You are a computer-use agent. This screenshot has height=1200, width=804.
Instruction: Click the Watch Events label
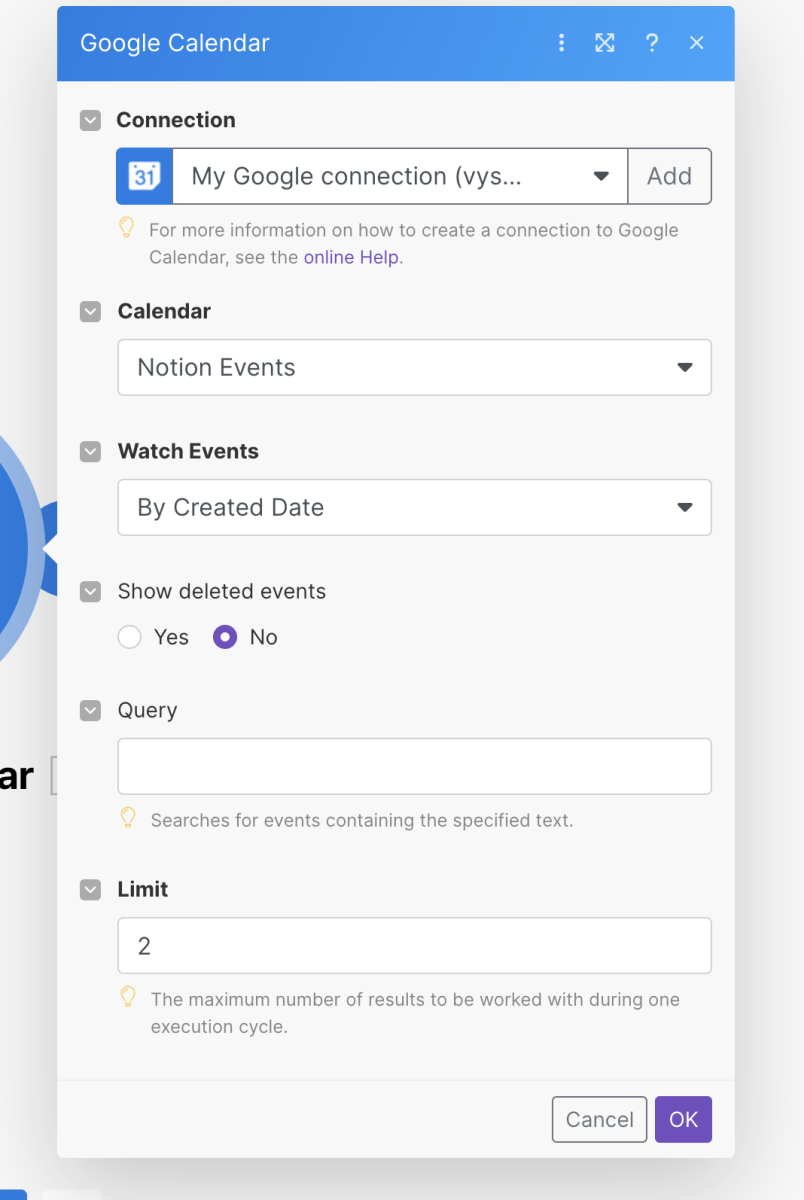(x=188, y=451)
